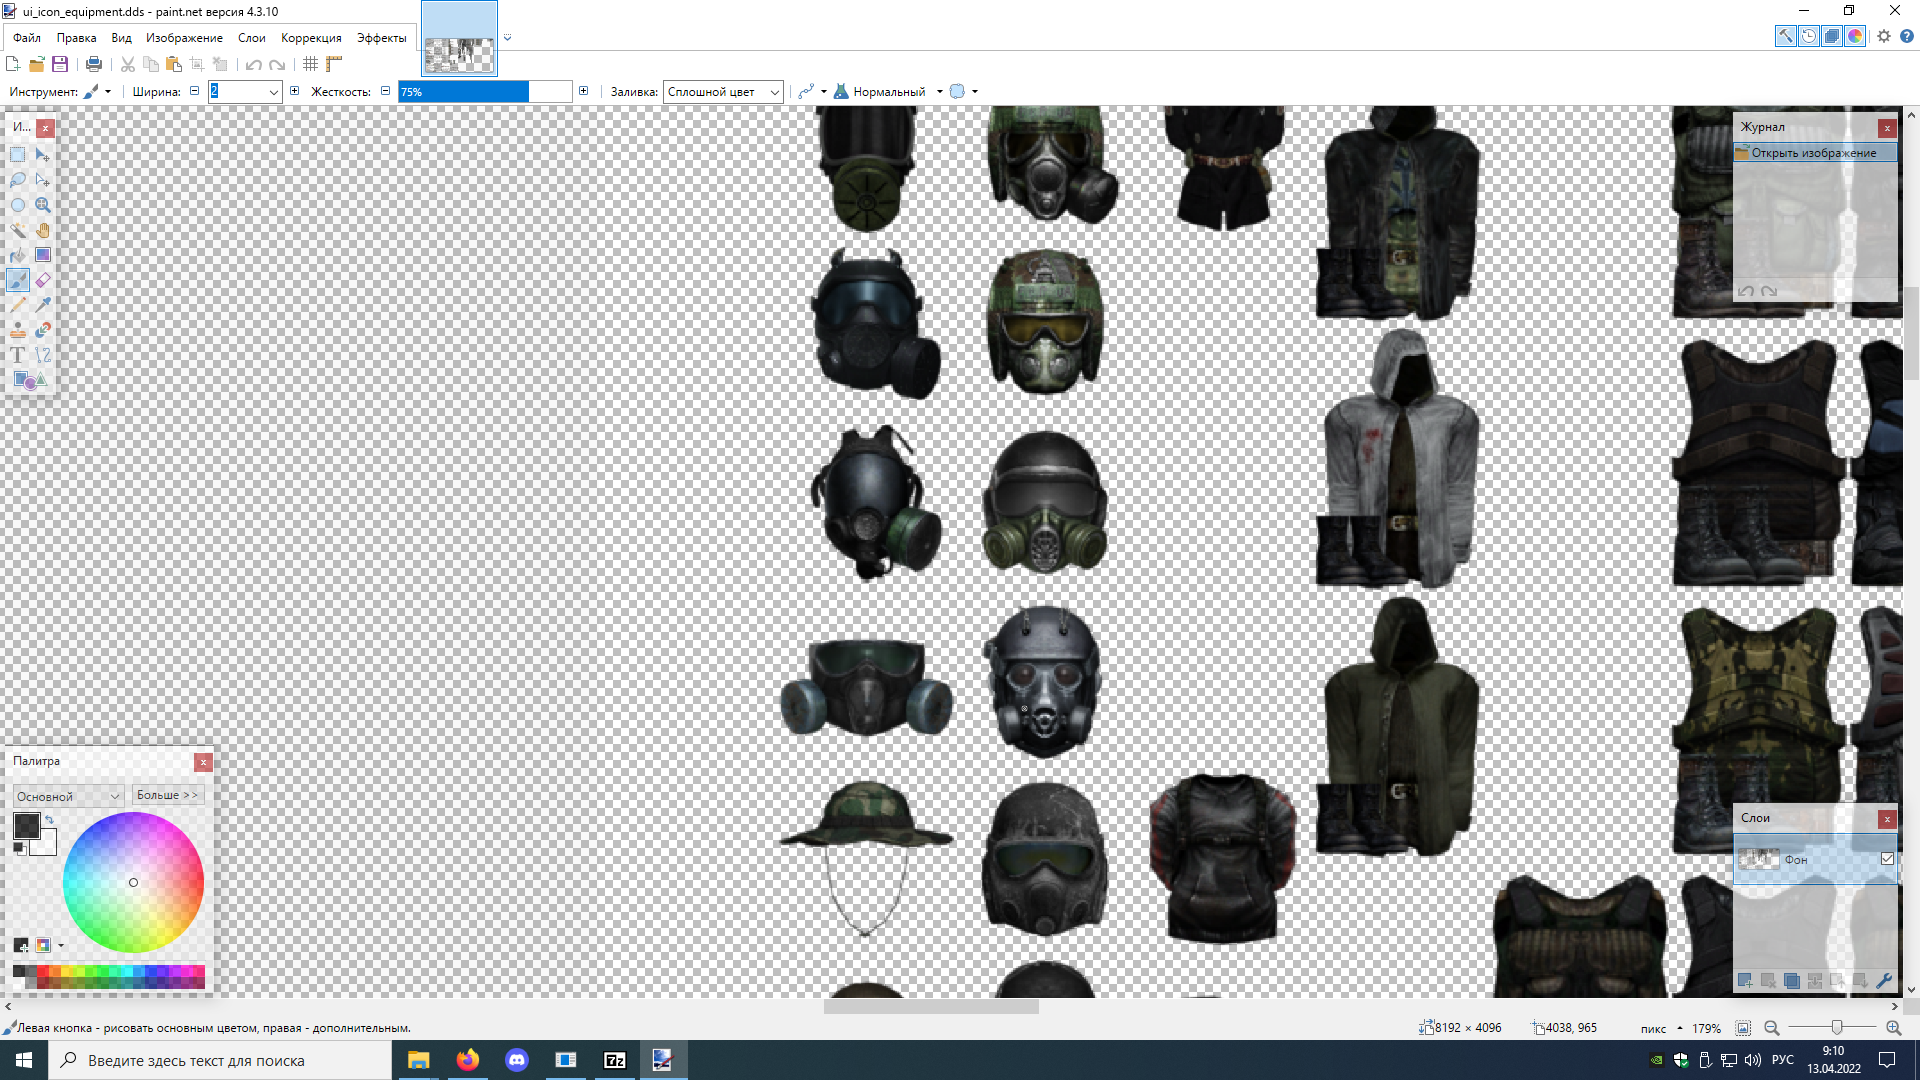Screen dimensions: 1920x1080
Task: Open the Основной color selector dropdown
Action: (x=68, y=796)
